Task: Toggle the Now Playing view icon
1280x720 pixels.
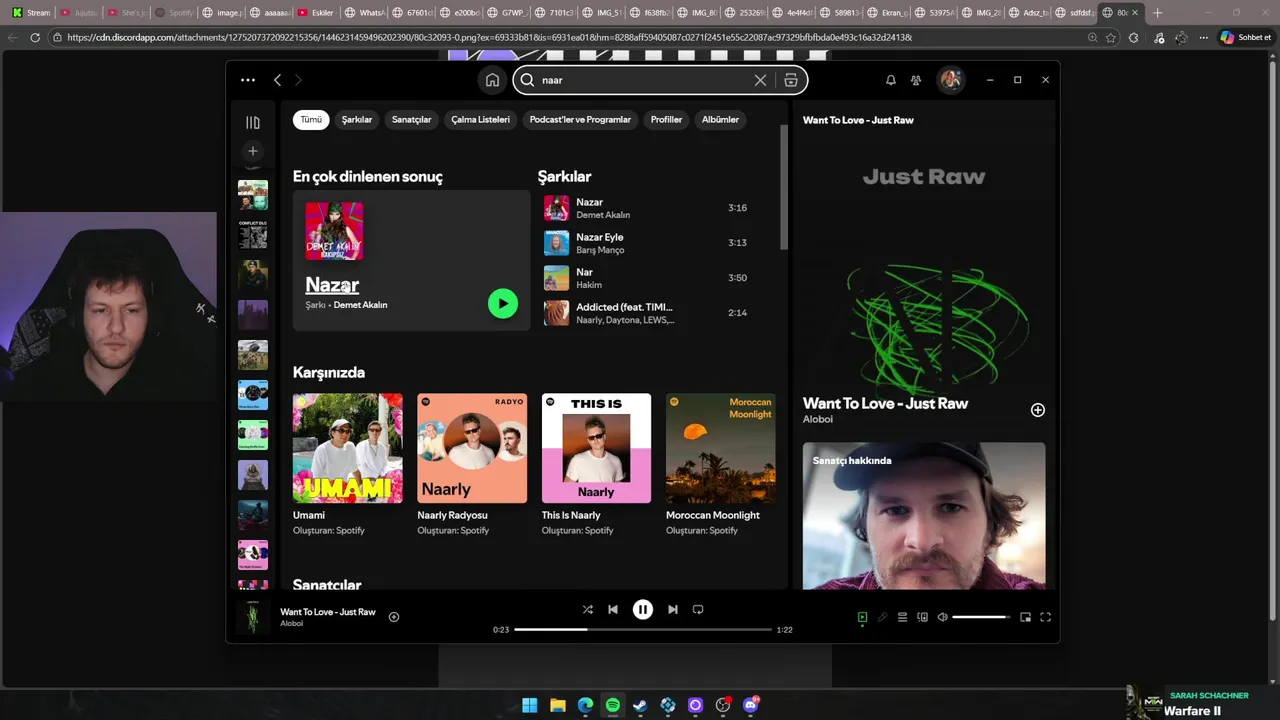Action: pyautogui.click(x=862, y=617)
